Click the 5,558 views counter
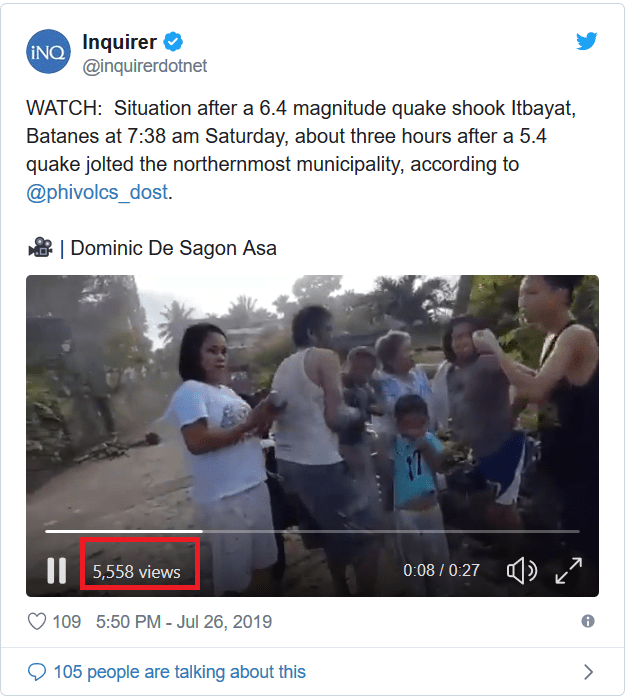The height and width of the screenshot is (696, 630). coord(137,572)
